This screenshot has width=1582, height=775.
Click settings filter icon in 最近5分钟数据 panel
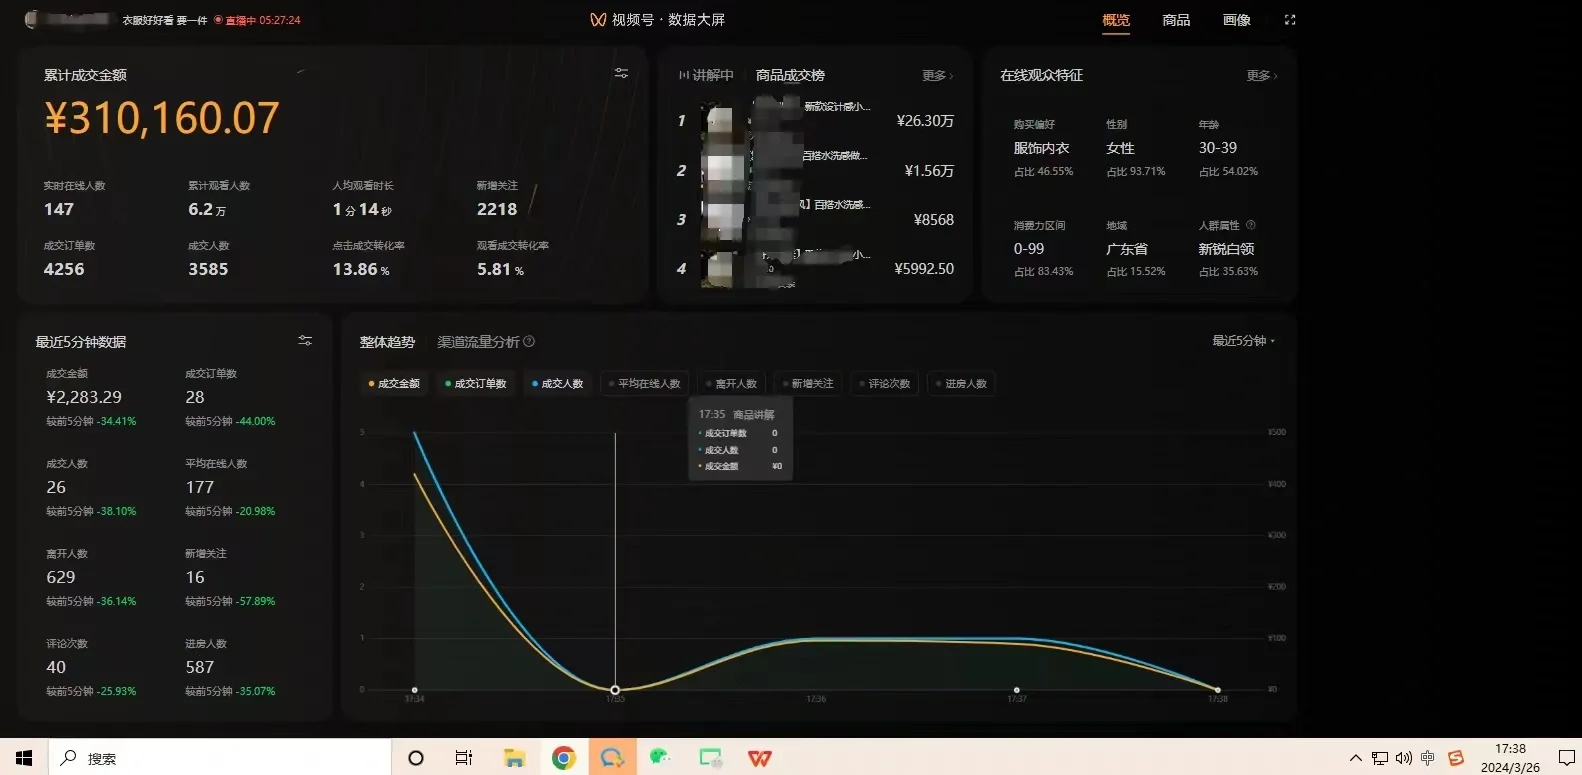pyautogui.click(x=305, y=341)
